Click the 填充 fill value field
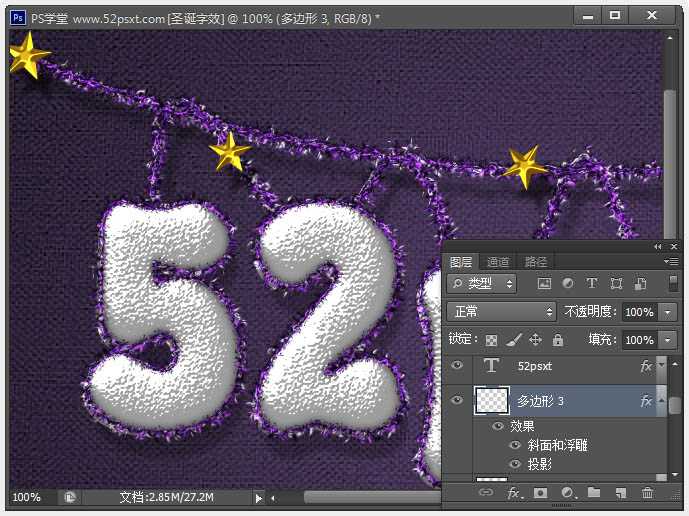This screenshot has width=689, height=516. [640, 340]
